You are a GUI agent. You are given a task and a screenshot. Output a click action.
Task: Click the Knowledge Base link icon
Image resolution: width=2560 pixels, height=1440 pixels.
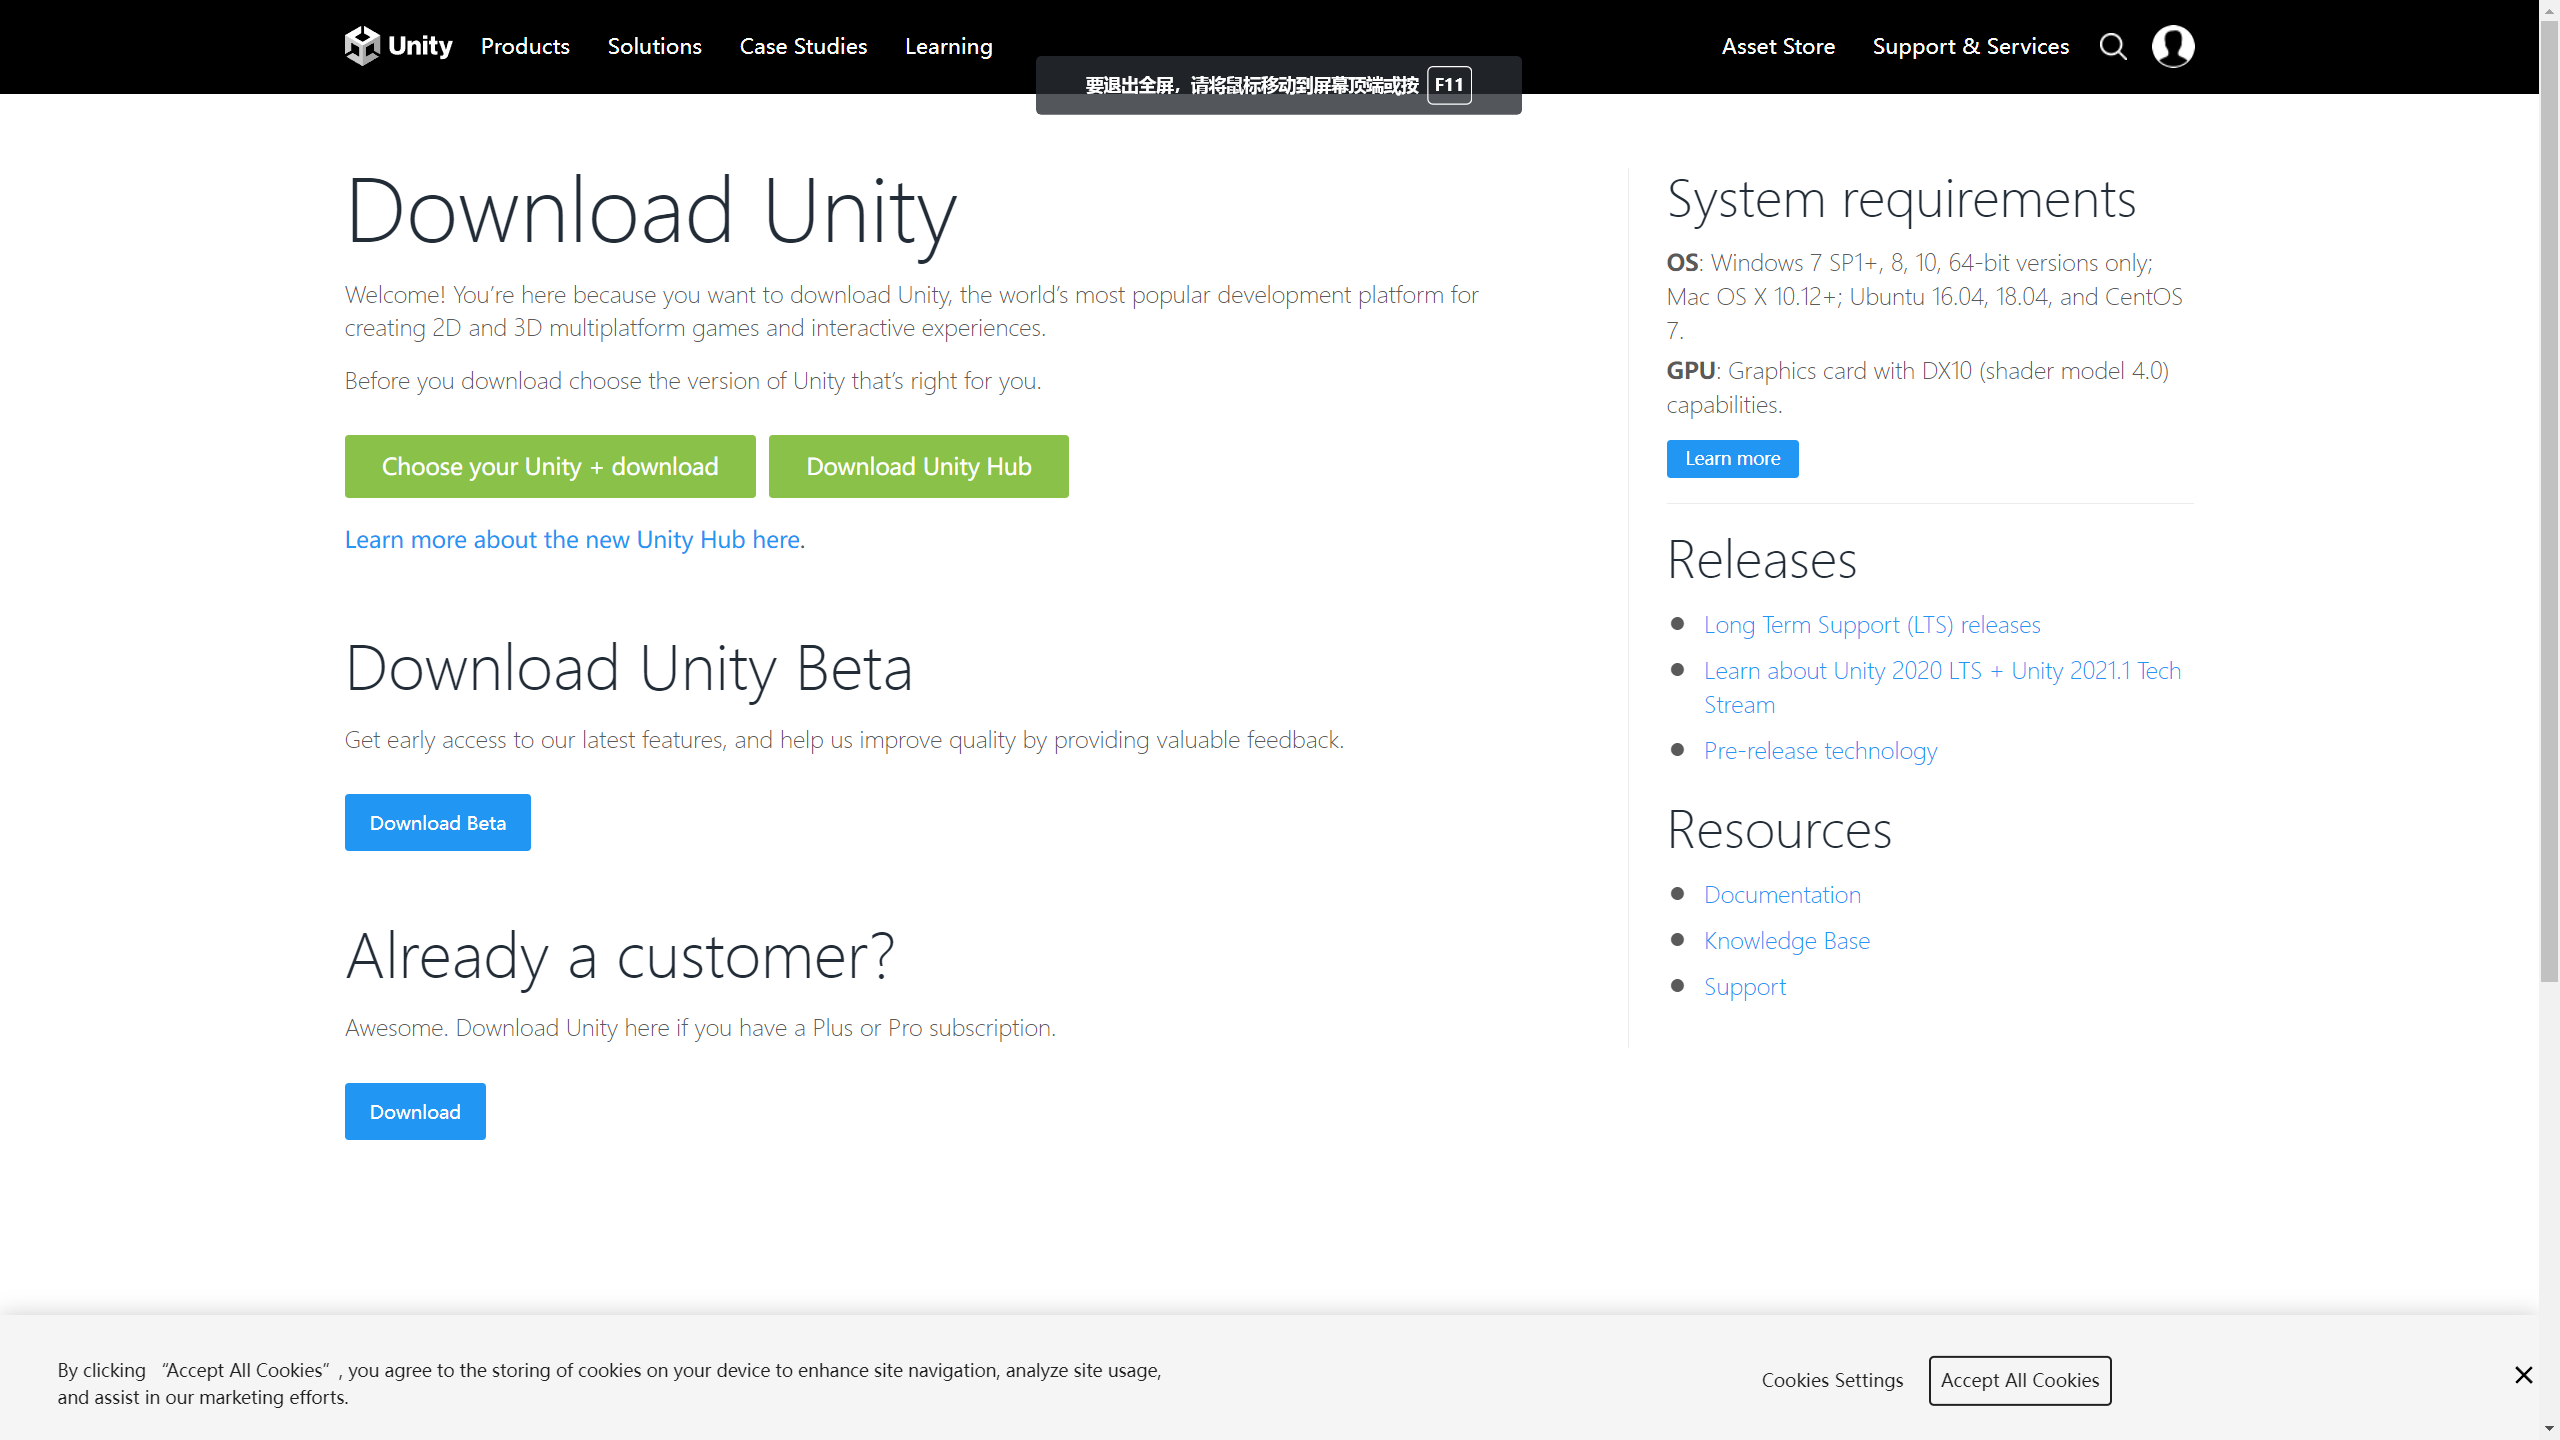pos(1786,941)
